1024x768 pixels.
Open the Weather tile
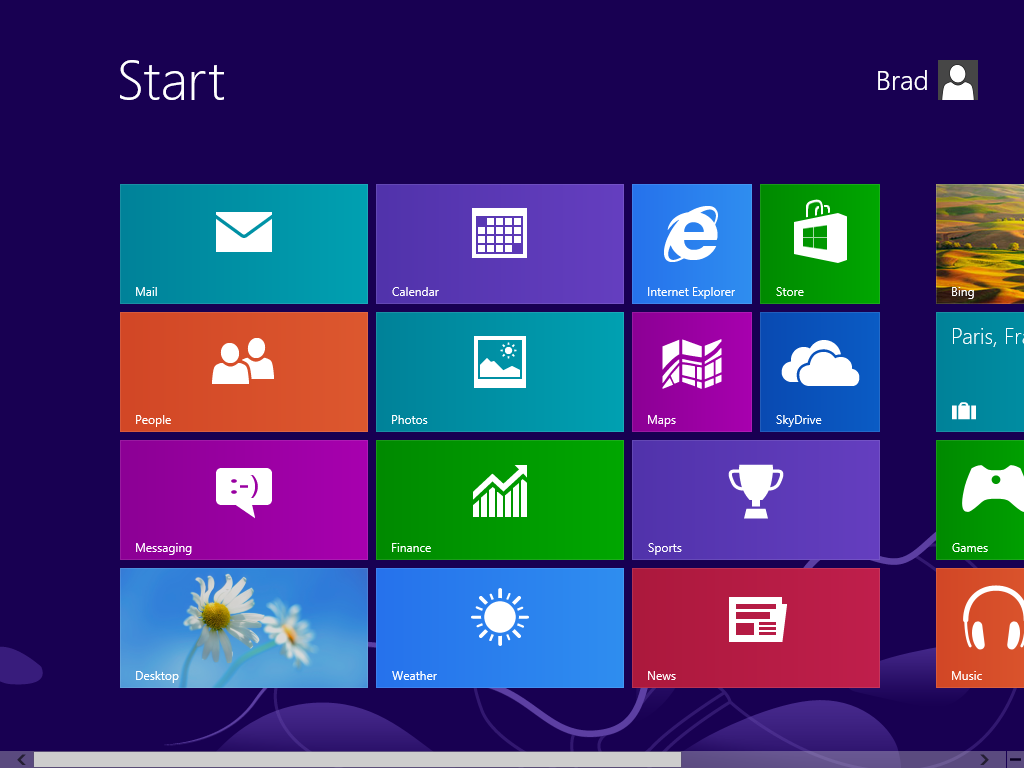pos(500,628)
